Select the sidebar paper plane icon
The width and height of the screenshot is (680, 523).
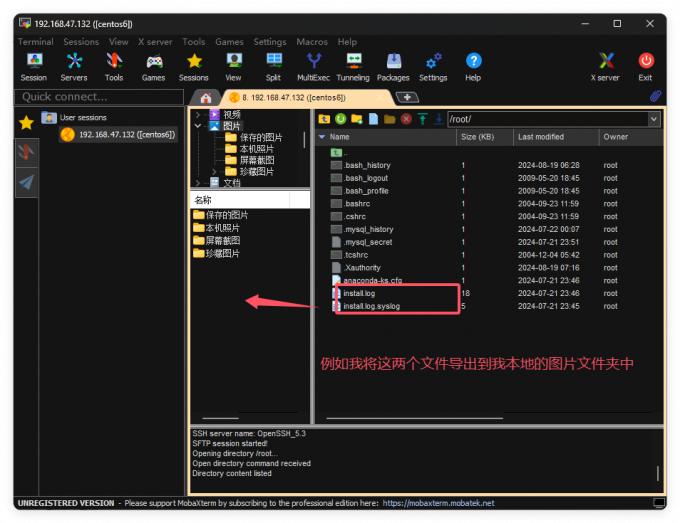(x=26, y=182)
